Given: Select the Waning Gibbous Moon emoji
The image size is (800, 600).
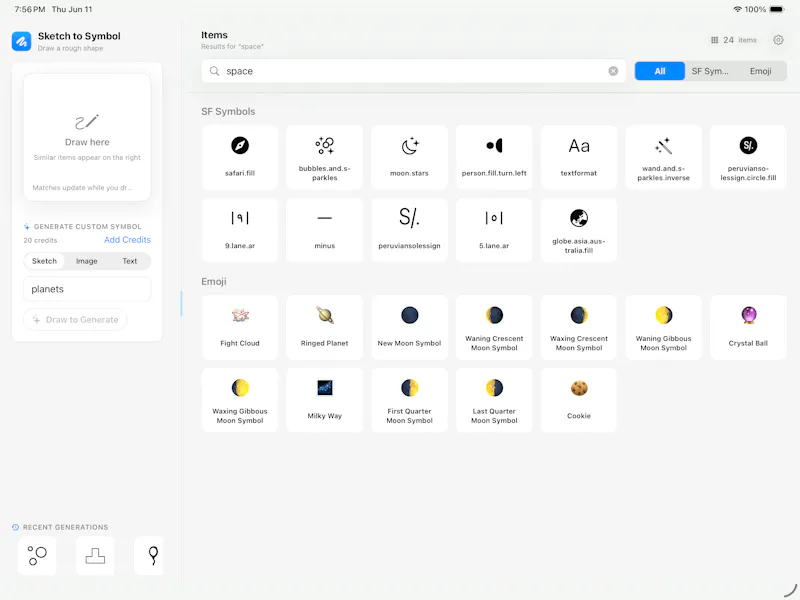Looking at the screenshot, I should 663,328.
